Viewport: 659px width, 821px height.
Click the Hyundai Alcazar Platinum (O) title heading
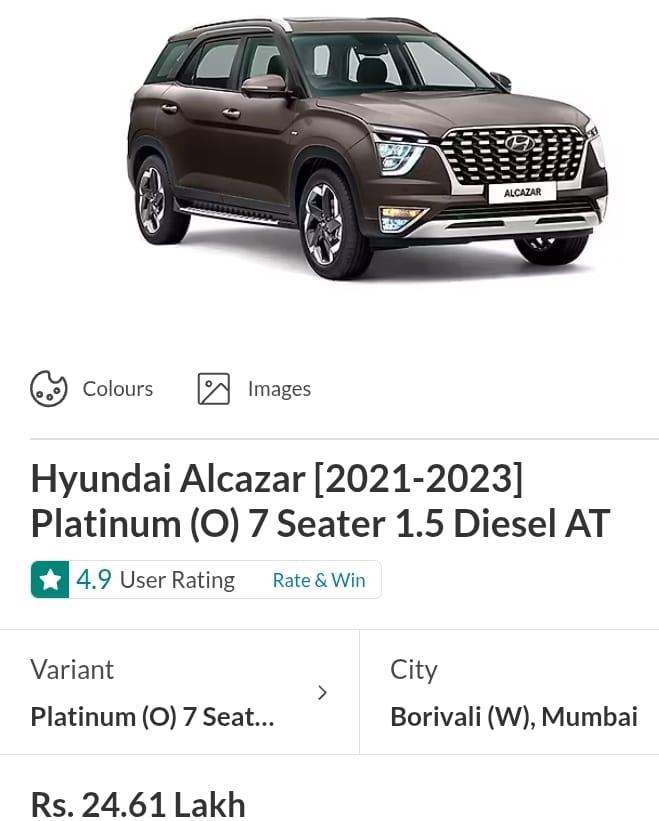(320, 501)
